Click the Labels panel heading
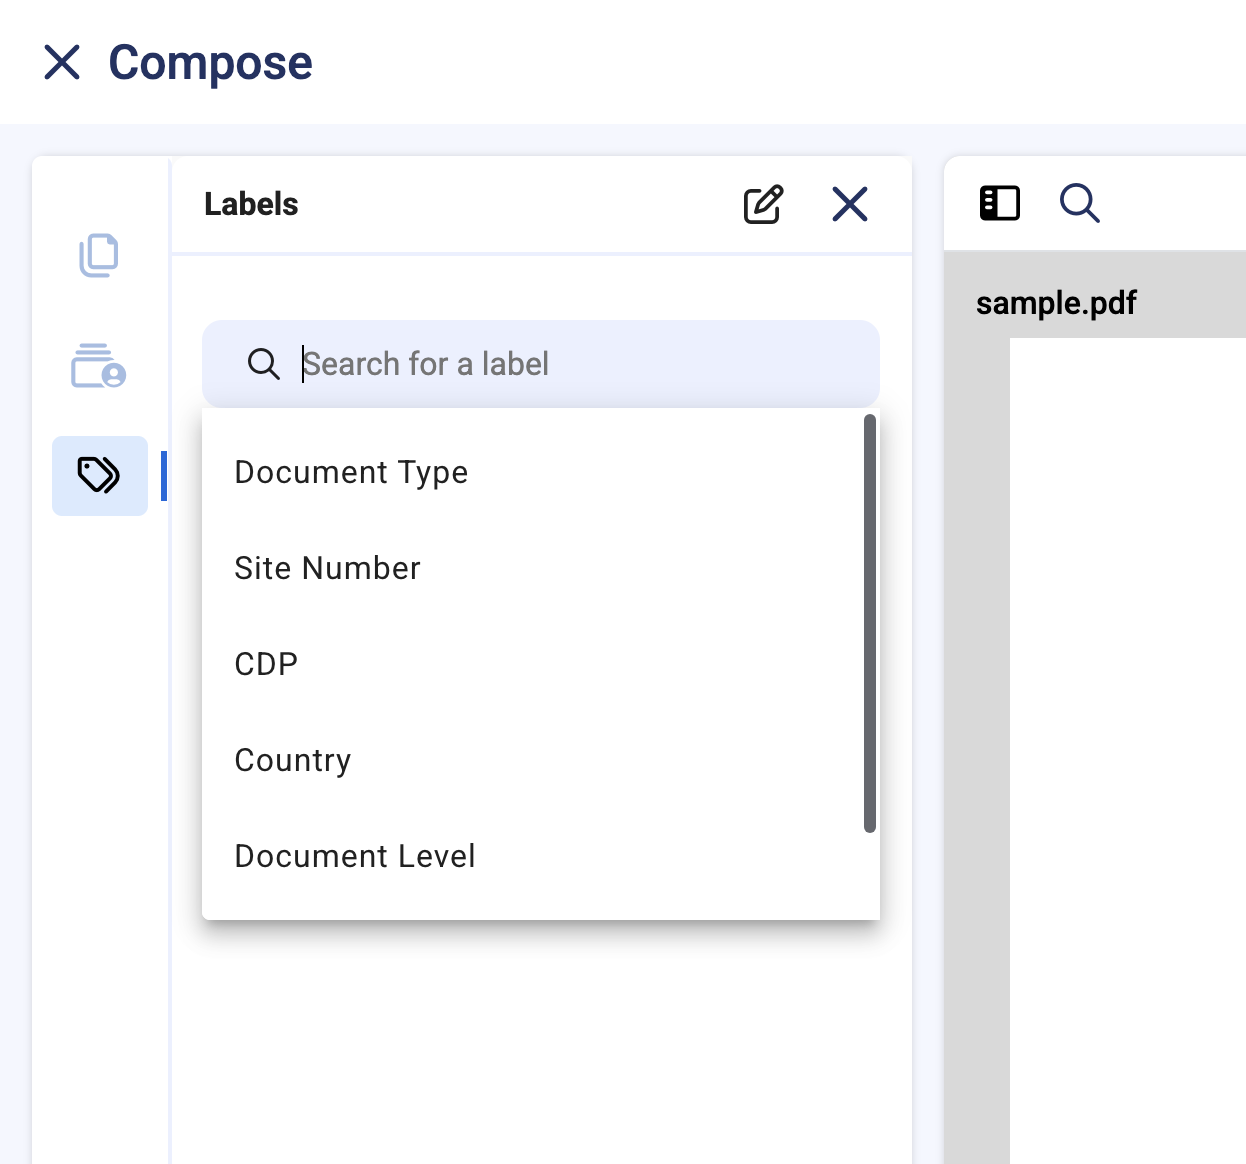 [251, 204]
